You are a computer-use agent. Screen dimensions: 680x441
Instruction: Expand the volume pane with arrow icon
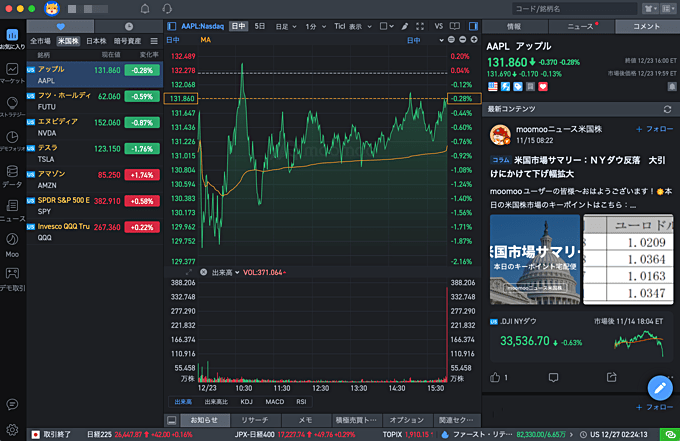pos(189,272)
